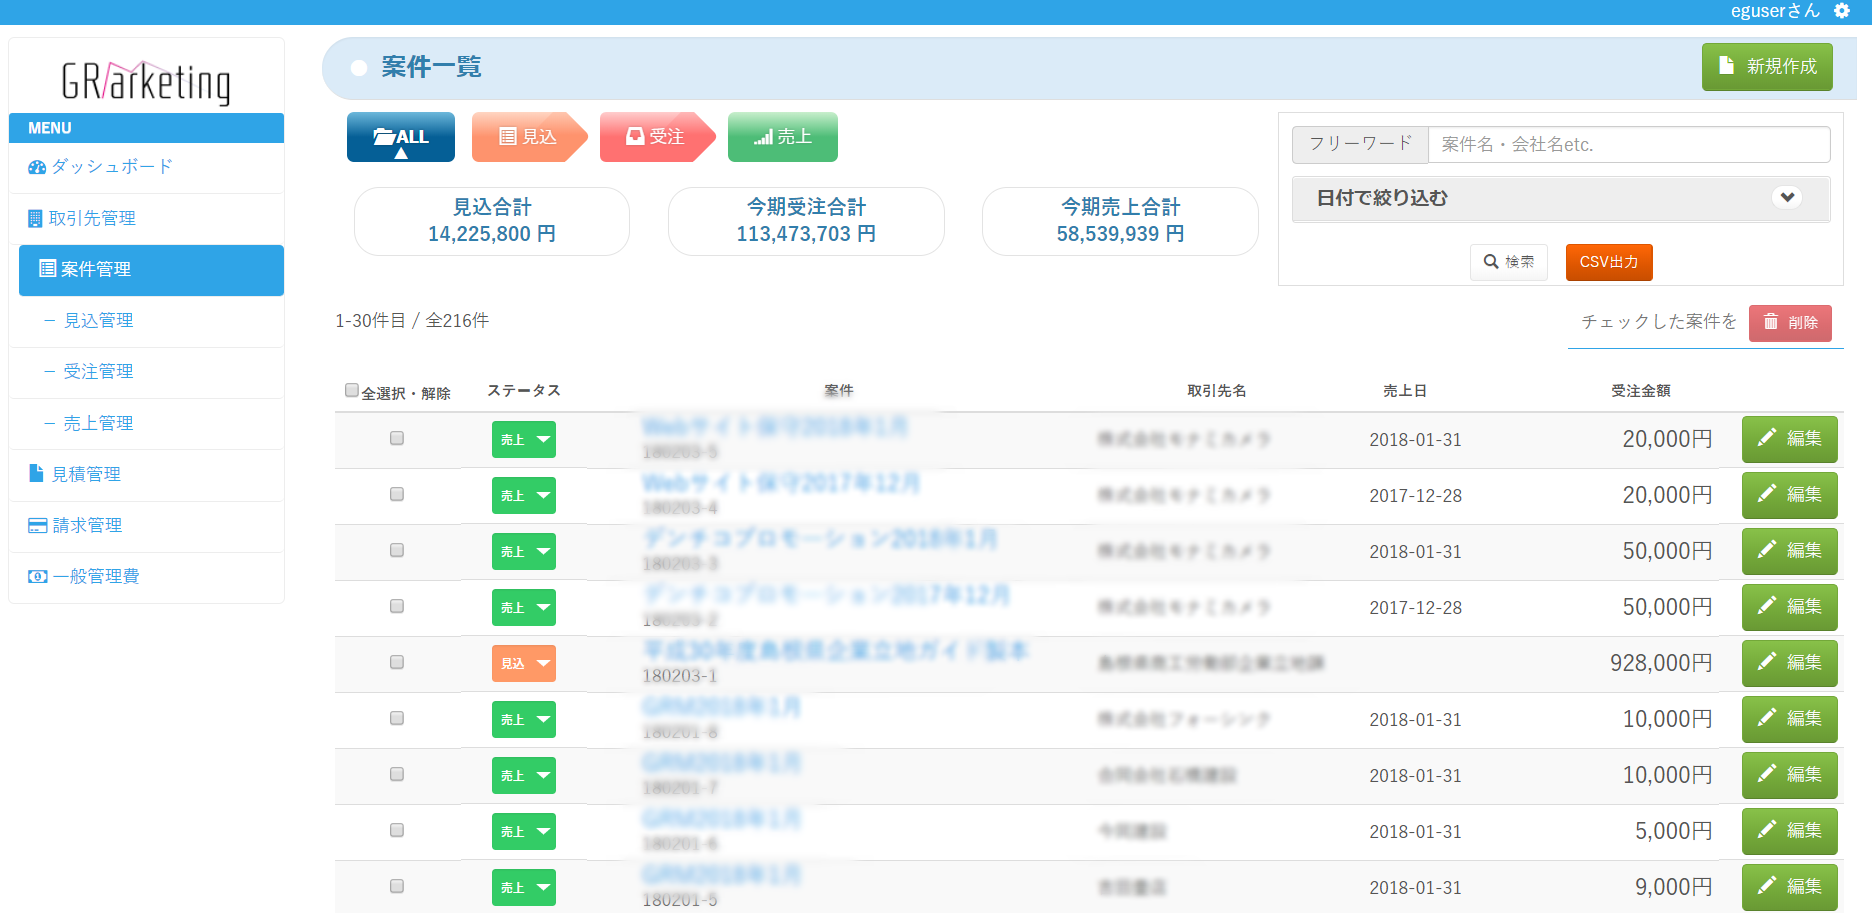Open status dropdown for 9,000円 row
The width and height of the screenshot is (1872, 913).
pyautogui.click(x=524, y=888)
